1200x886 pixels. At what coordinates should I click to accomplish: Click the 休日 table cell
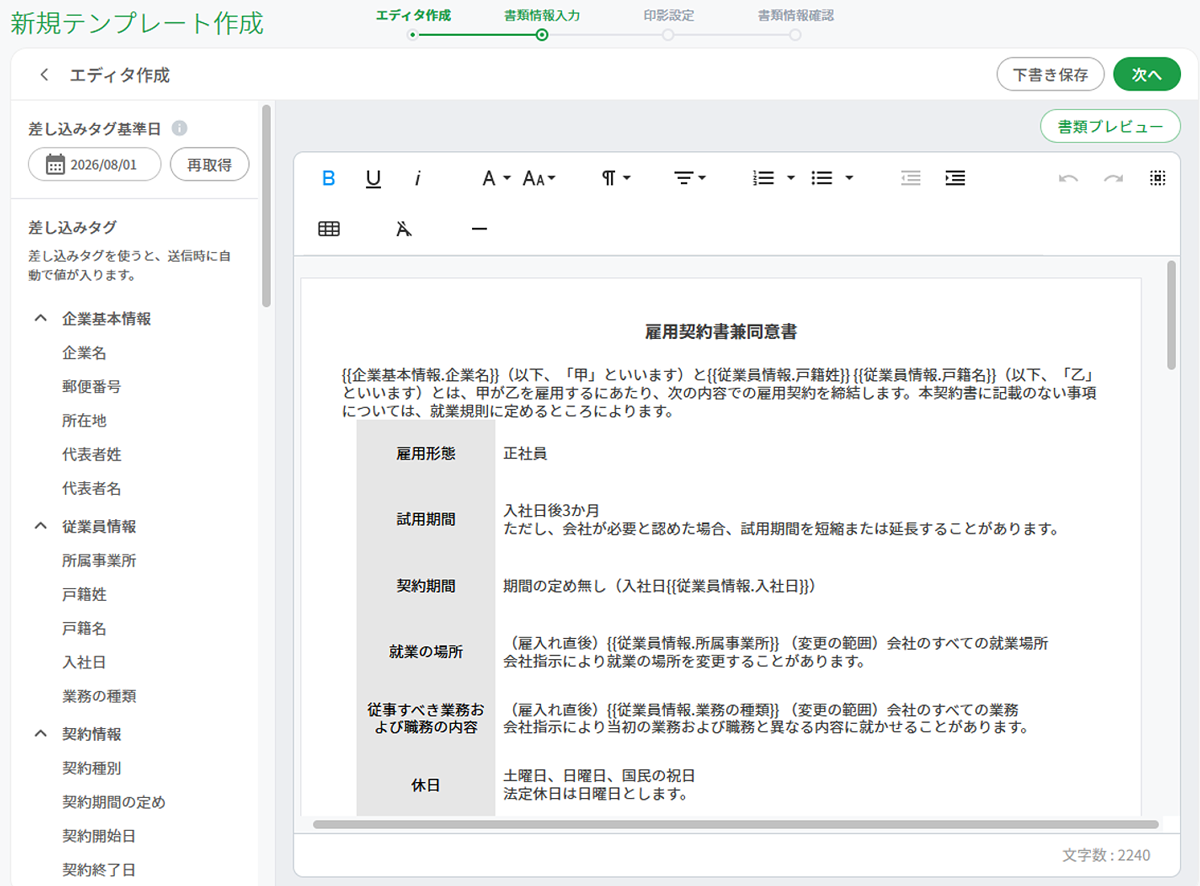point(426,785)
